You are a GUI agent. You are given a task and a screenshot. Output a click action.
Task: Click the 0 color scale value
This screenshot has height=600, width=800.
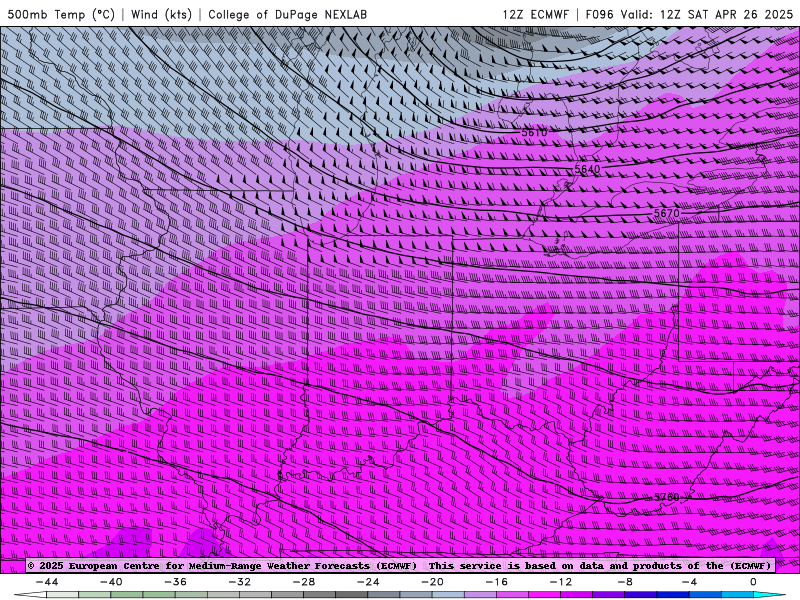click(753, 582)
